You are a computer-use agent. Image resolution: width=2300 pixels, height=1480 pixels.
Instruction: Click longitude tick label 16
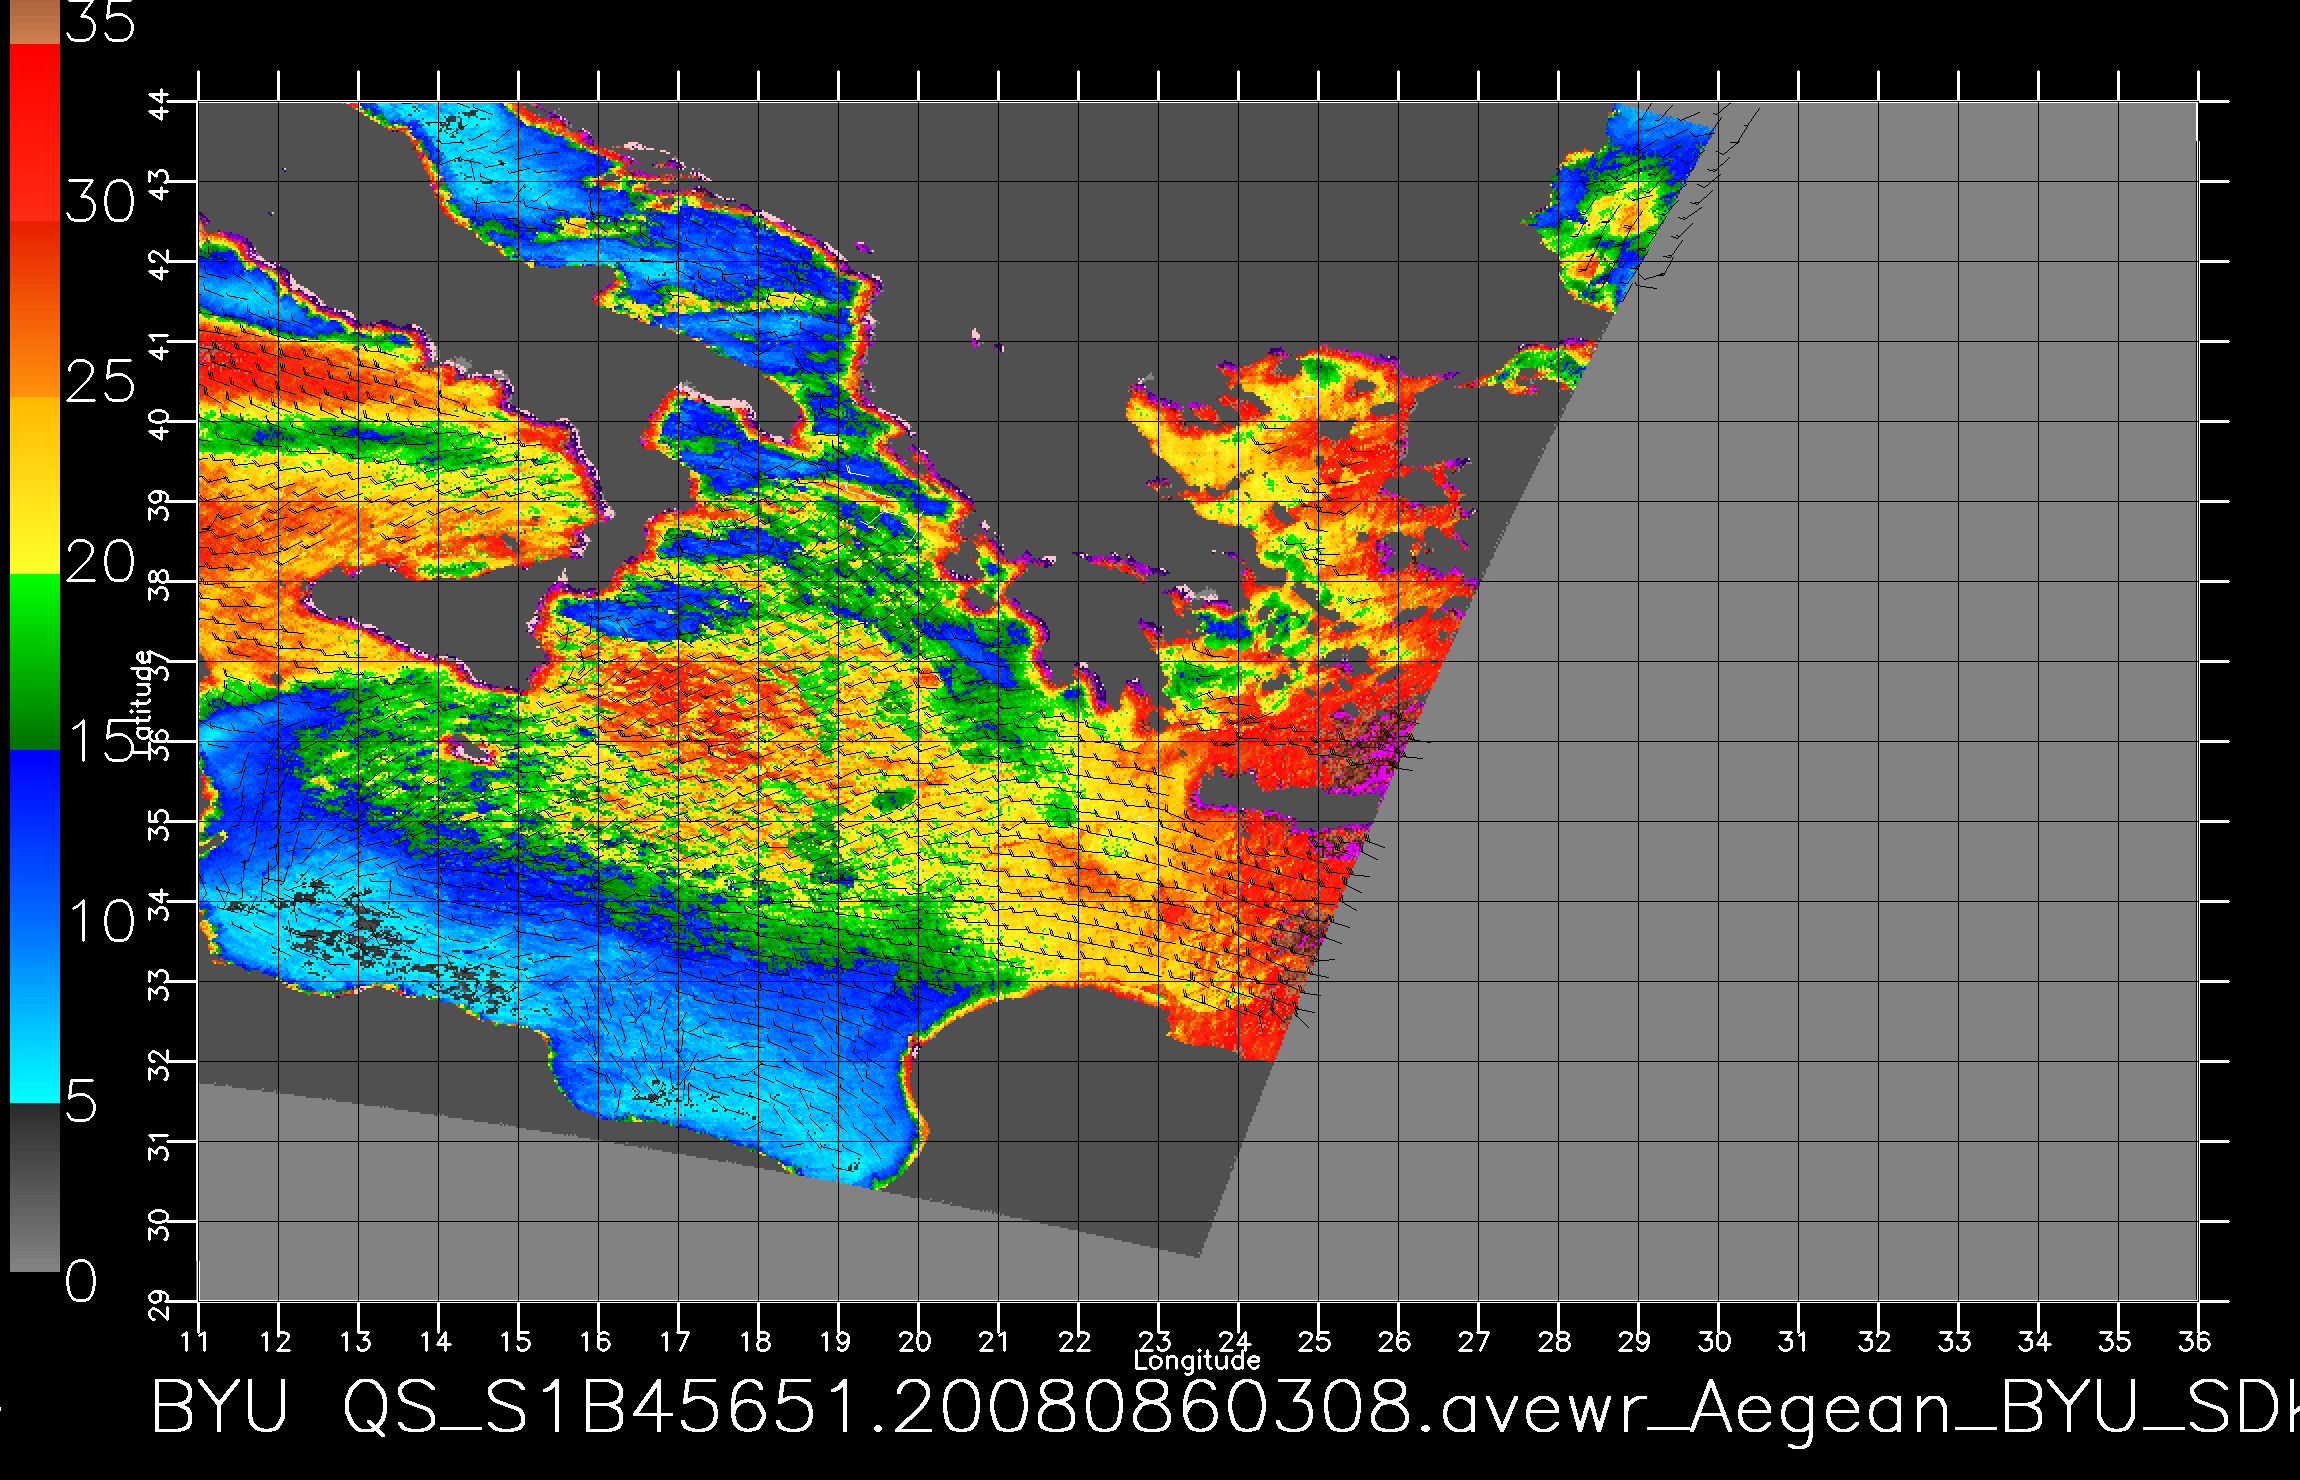tap(595, 1341)
